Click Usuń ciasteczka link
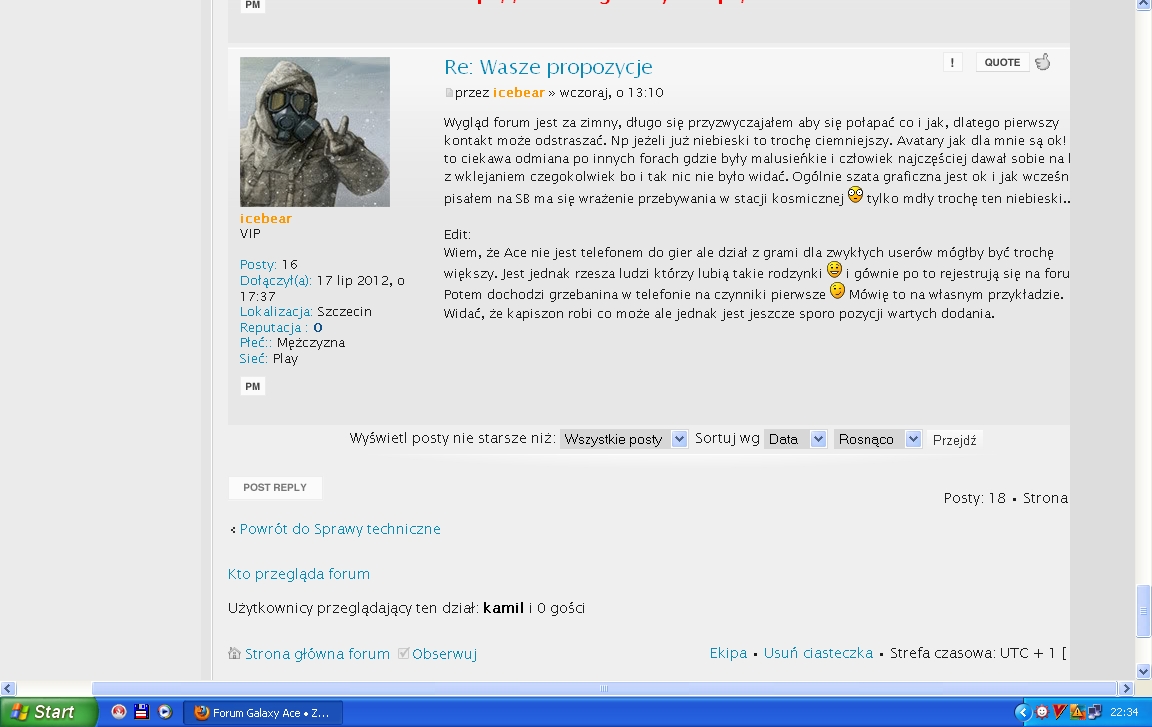The width and height of the screenshot is (1152, 727). click(x=818, y=653)
